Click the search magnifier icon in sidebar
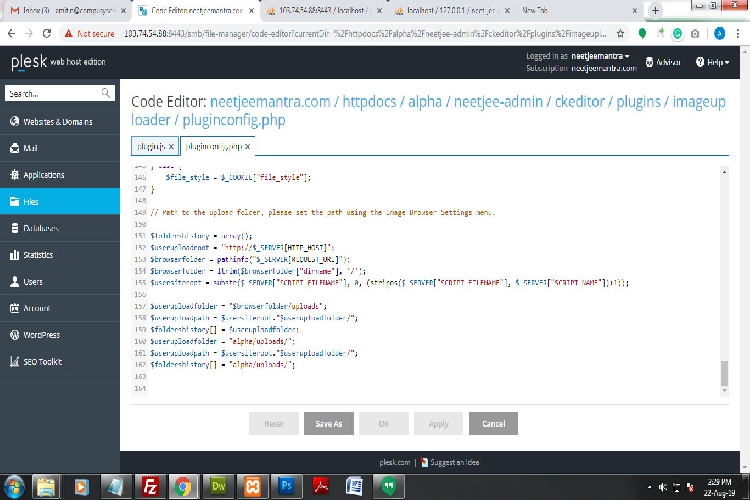 [x=106, y=93]
